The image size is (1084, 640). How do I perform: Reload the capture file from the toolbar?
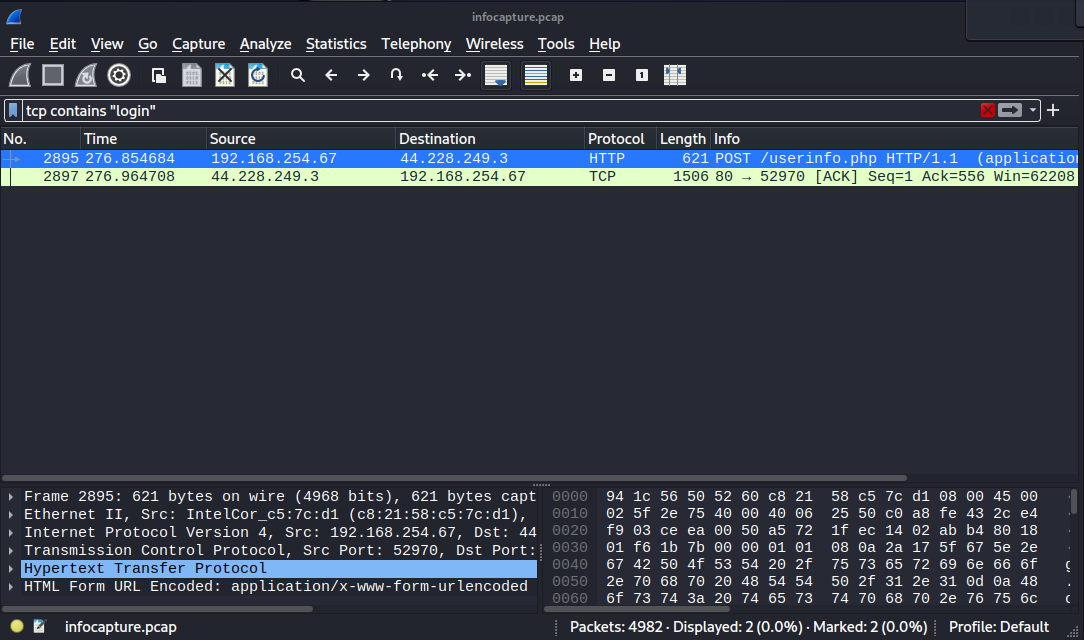pyautogui.click(x=258, y=75)
